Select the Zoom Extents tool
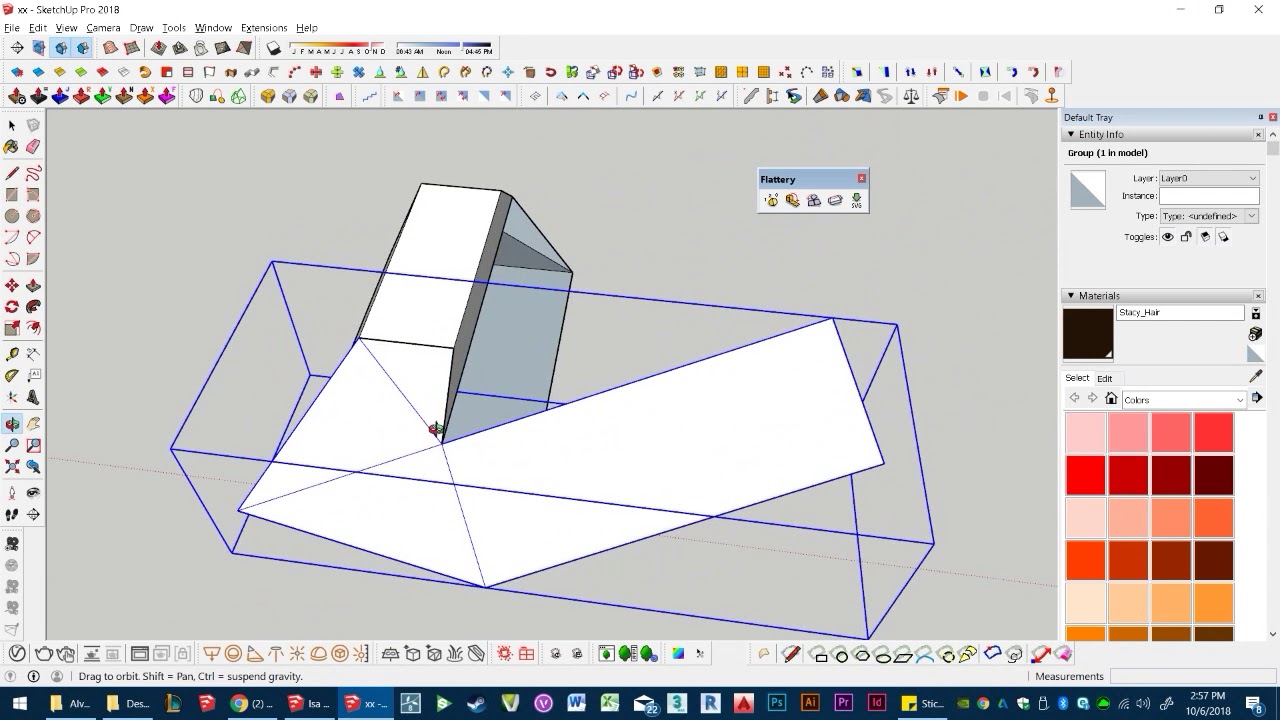 pos(12,467)
